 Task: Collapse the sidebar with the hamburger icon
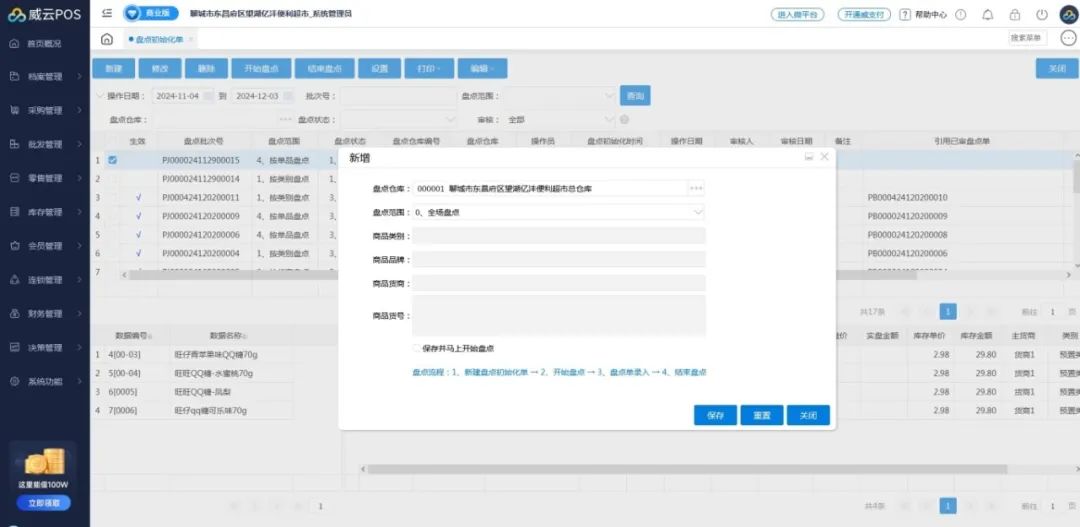click(x=107, y=14)
